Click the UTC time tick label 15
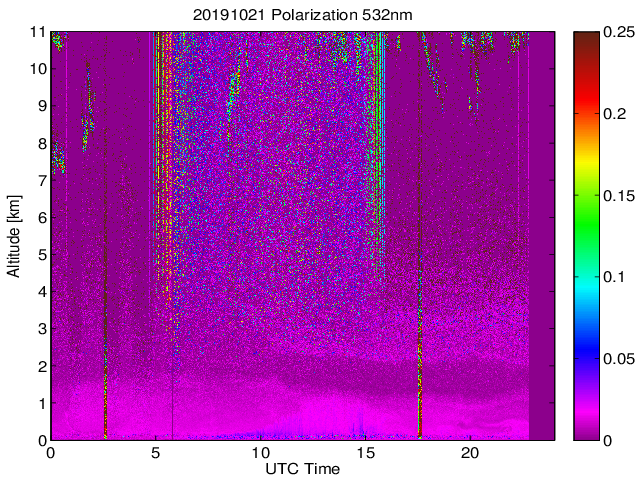 (366, 453)
